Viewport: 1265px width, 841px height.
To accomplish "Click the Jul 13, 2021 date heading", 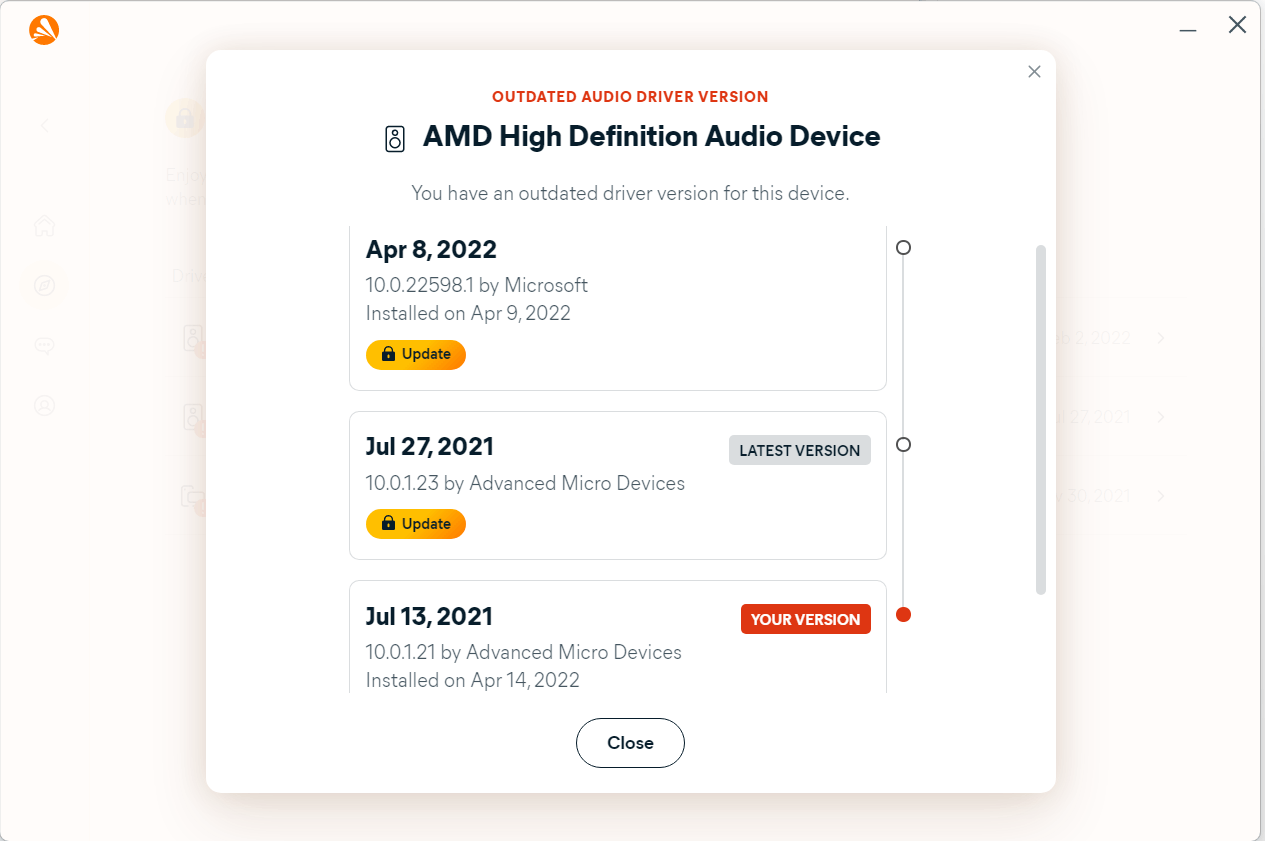I will [429, 616].
